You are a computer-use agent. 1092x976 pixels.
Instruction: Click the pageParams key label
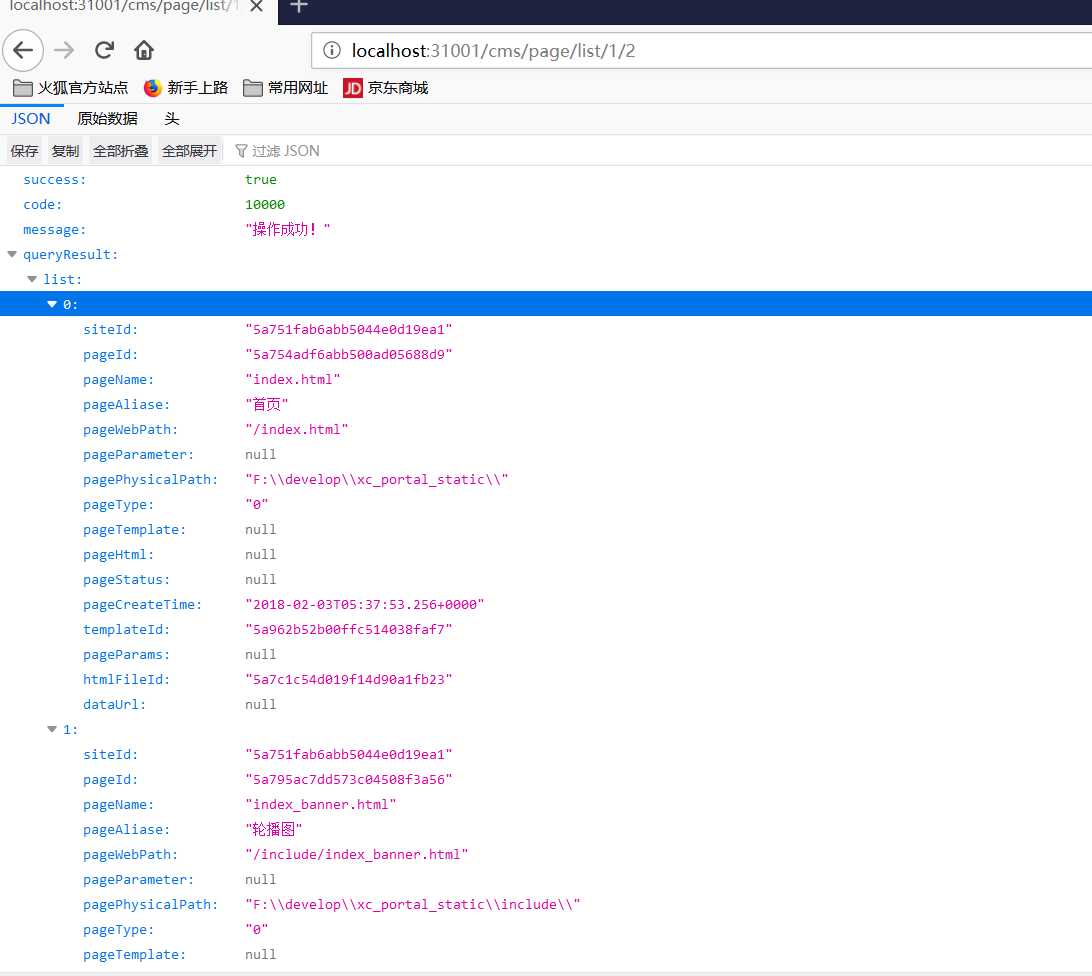(126, 654)
